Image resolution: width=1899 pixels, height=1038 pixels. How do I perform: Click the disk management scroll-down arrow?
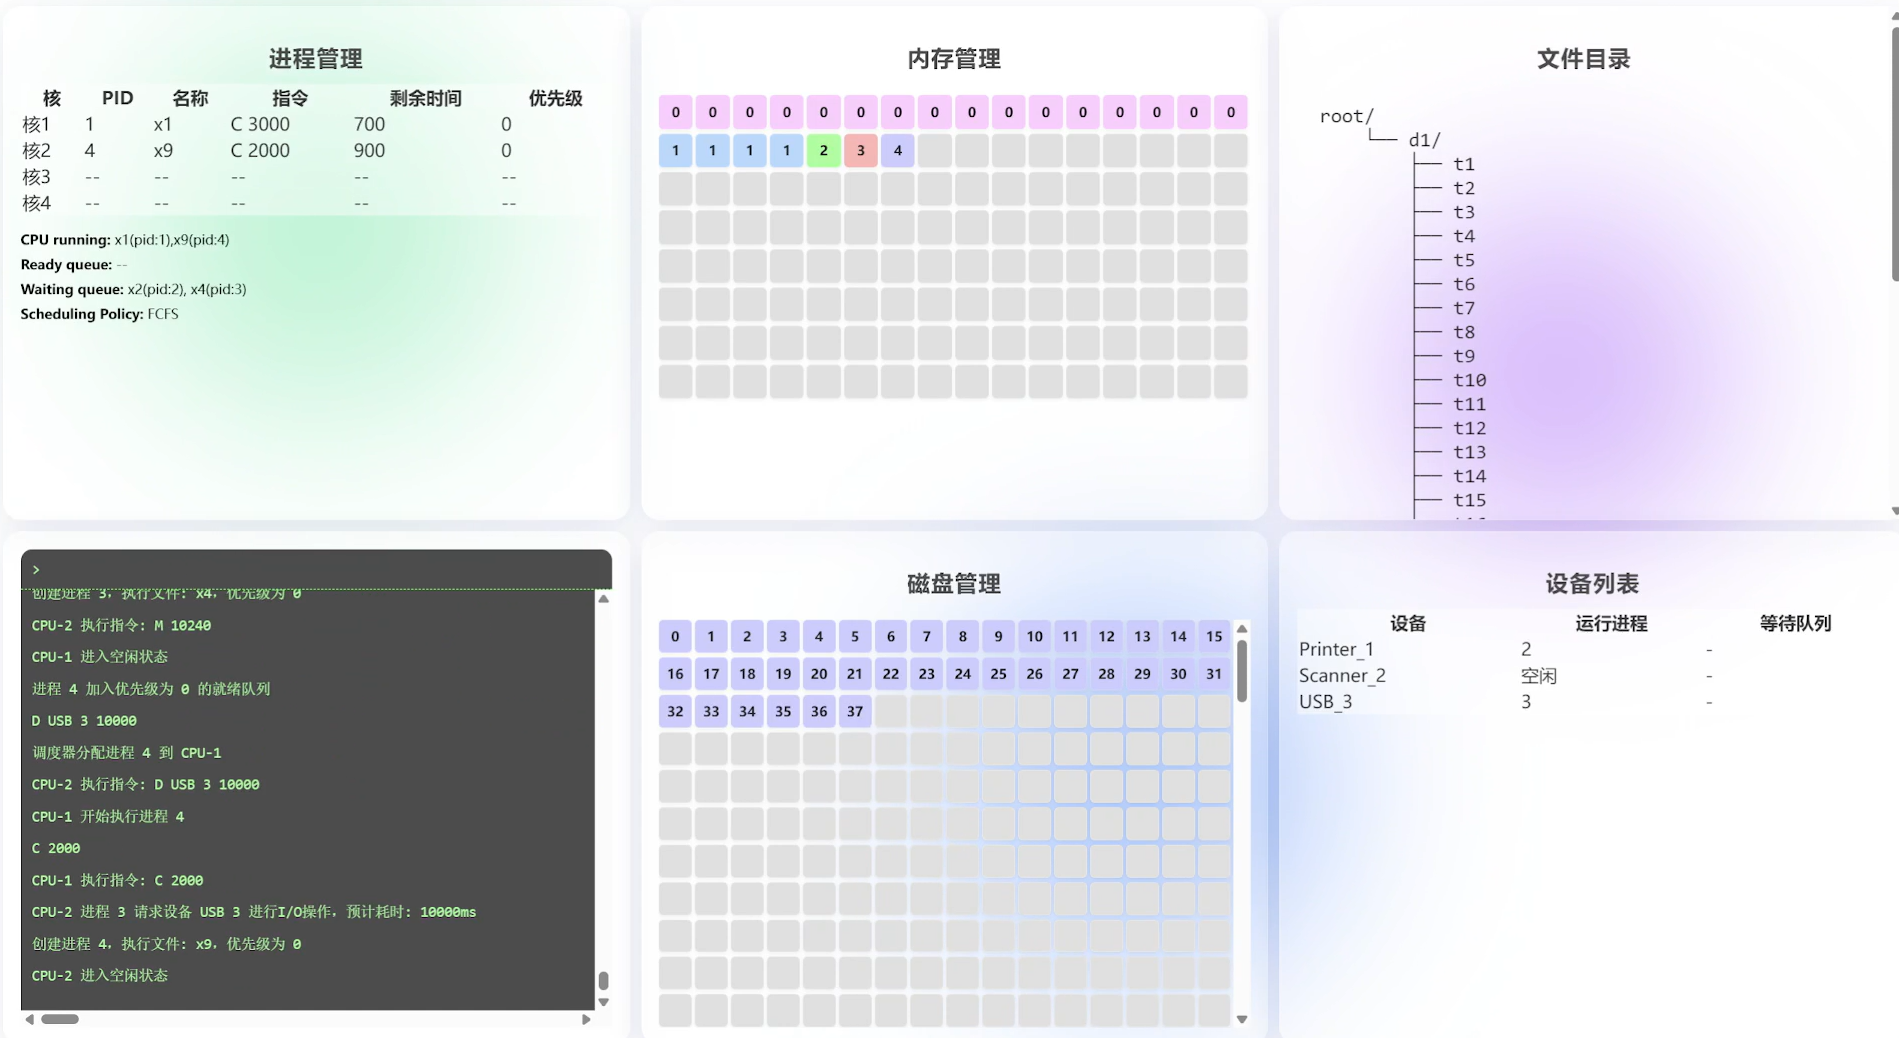[1242, 1019]
